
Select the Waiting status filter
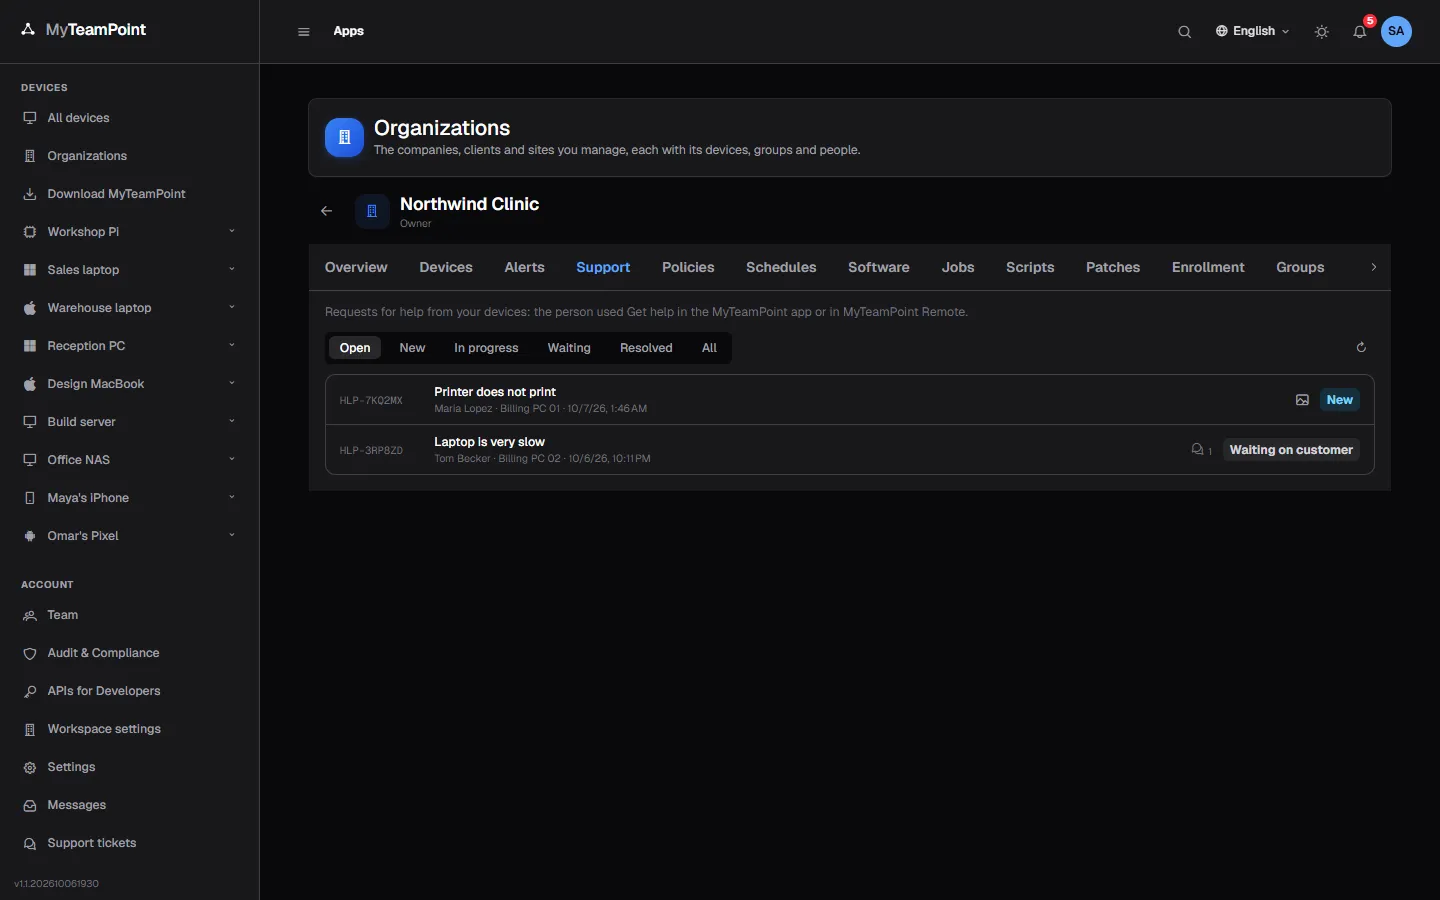coord(569,348)
